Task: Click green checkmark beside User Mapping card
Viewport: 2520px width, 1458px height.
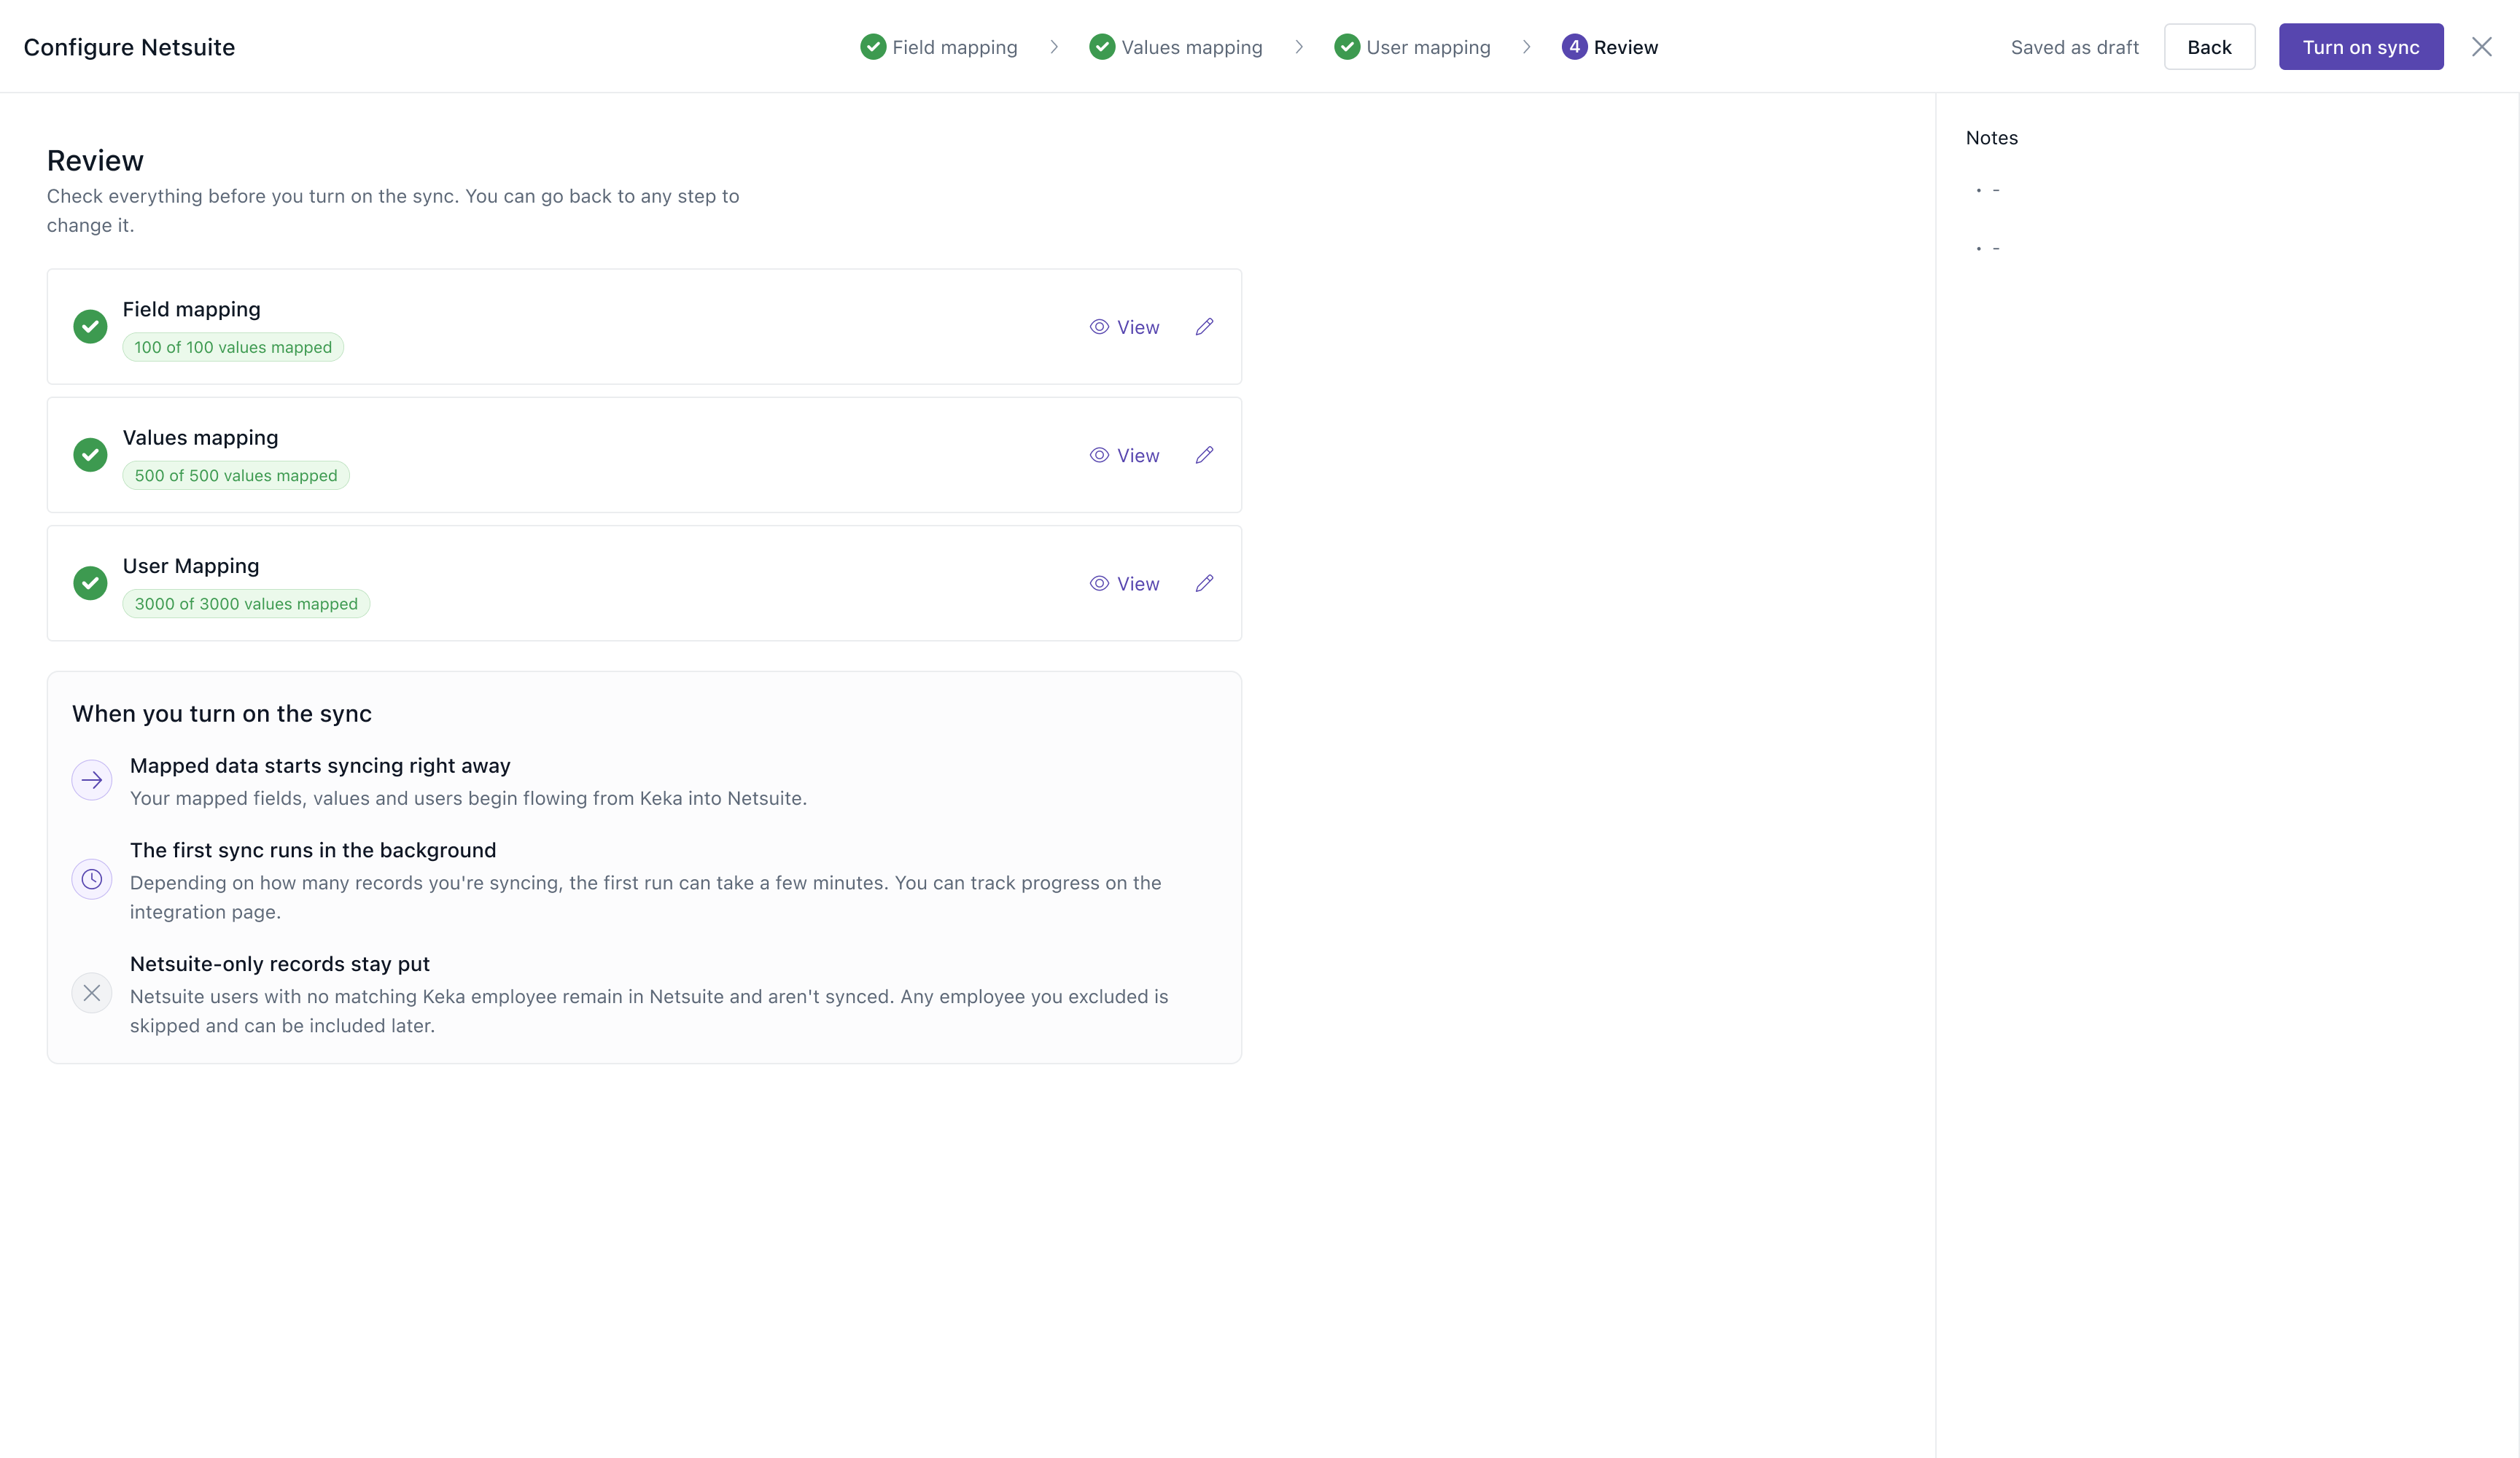Action: point(90,583)
